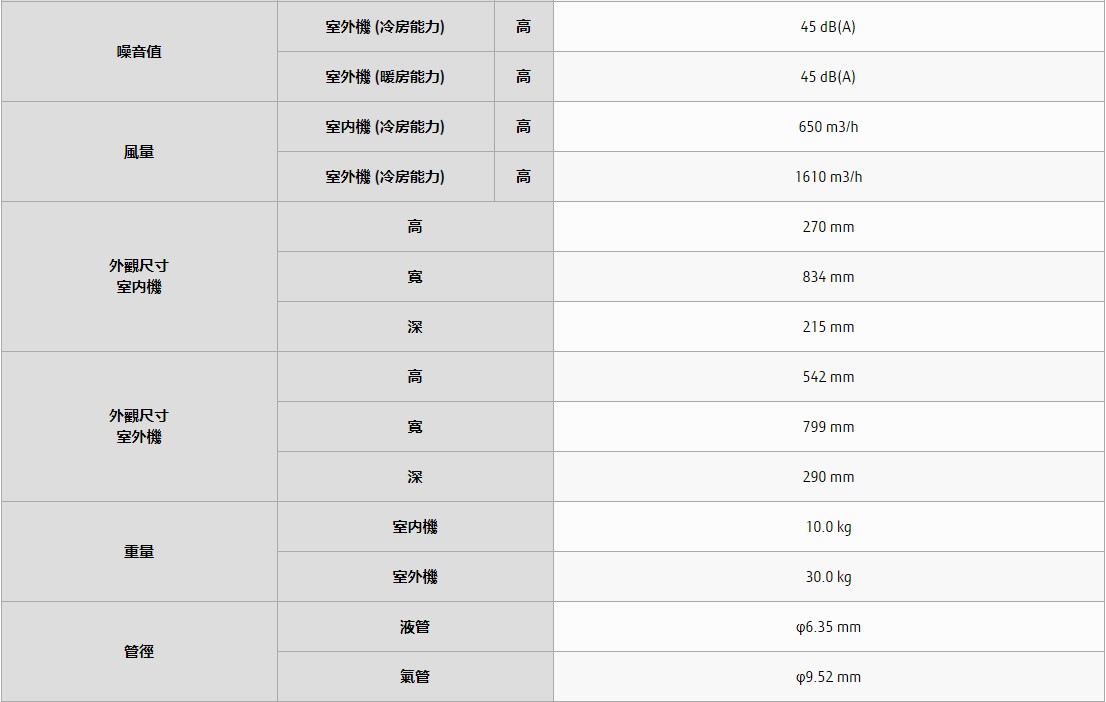Select the 290 mm depth value
1106x702 pixels.
[828, 477]
